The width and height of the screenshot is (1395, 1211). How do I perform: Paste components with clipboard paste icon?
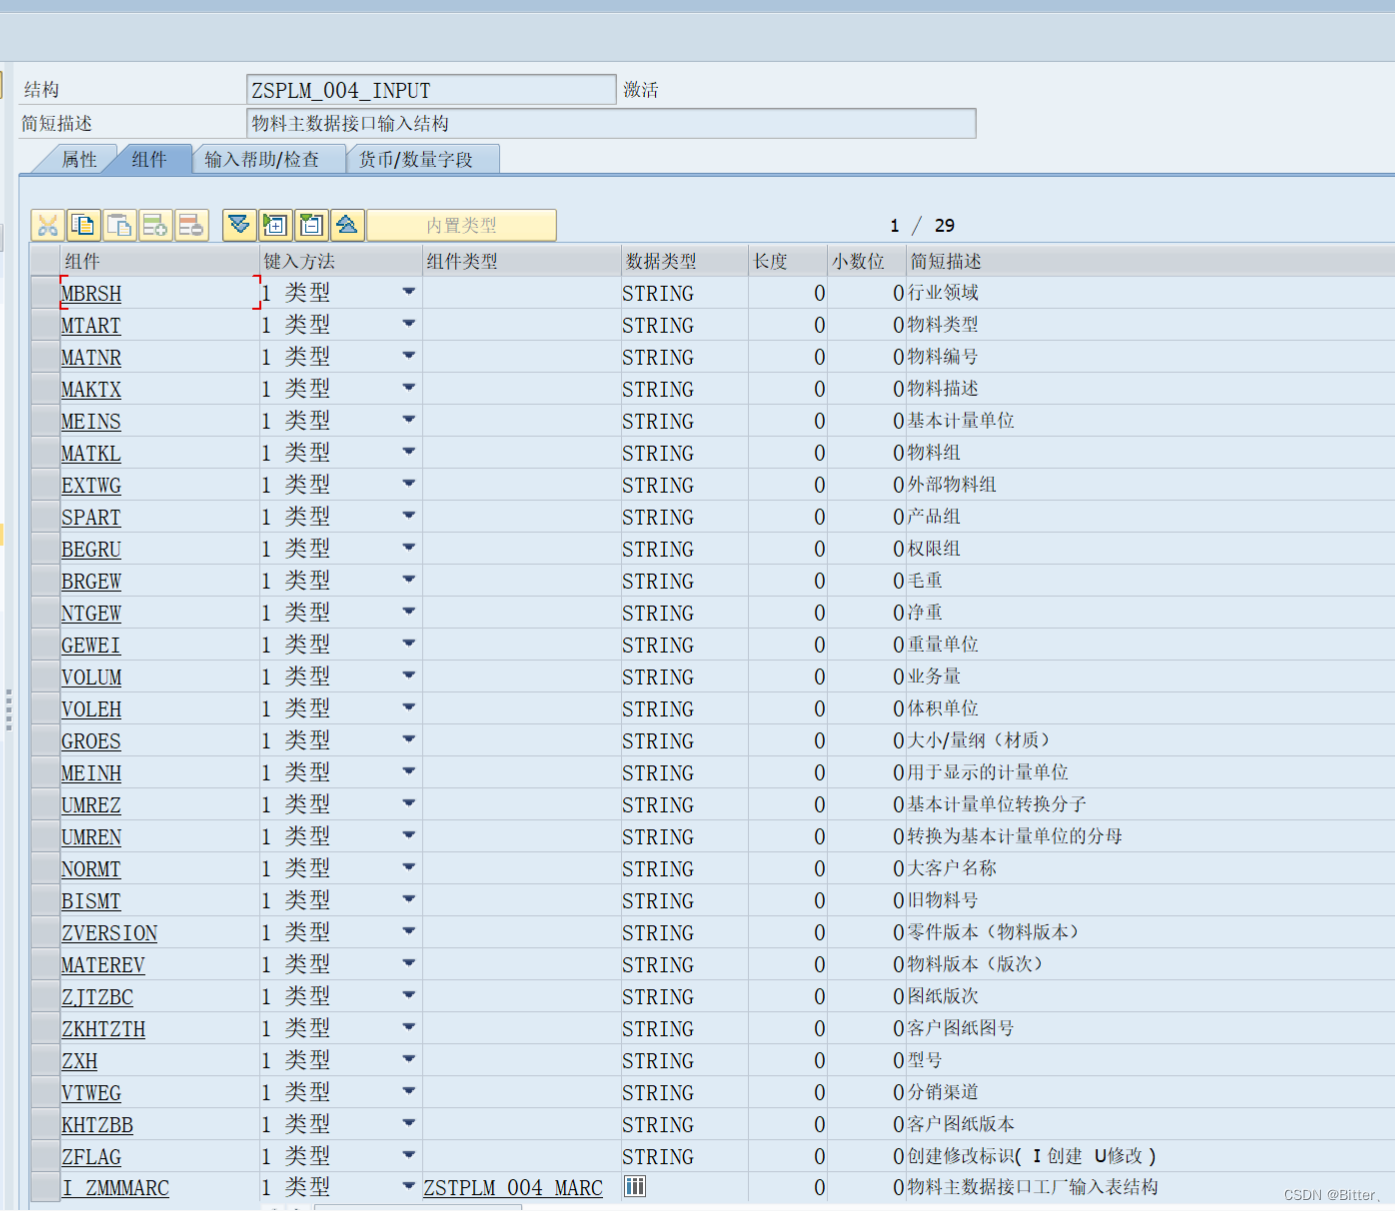[x=120, y=224]
